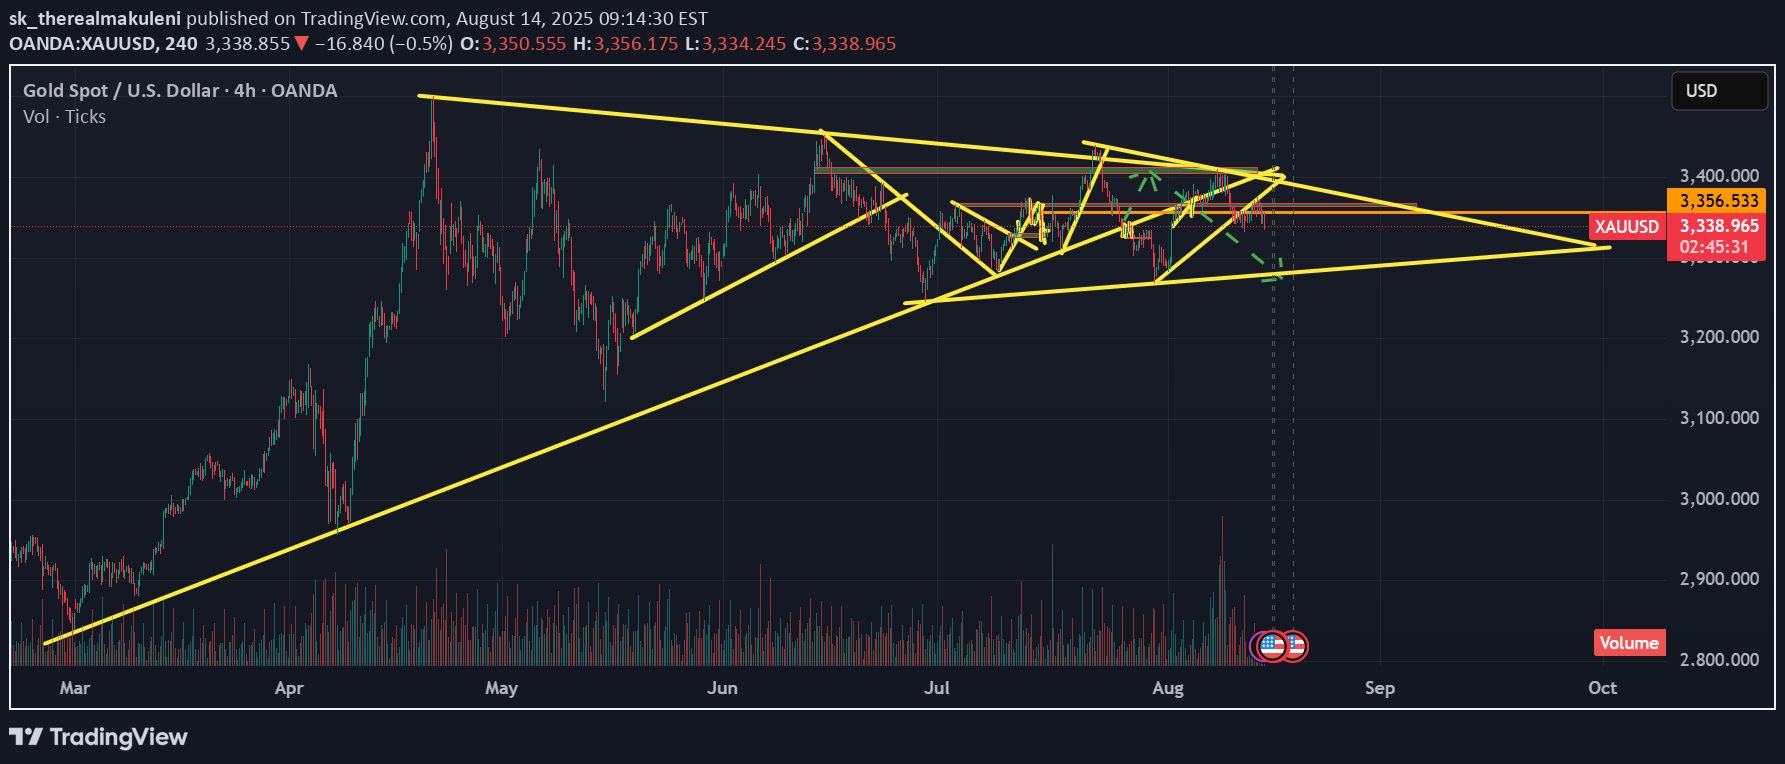Click the rightmost US flag event marker
Screen dimensions: 1785x764
pos(1295,646)
